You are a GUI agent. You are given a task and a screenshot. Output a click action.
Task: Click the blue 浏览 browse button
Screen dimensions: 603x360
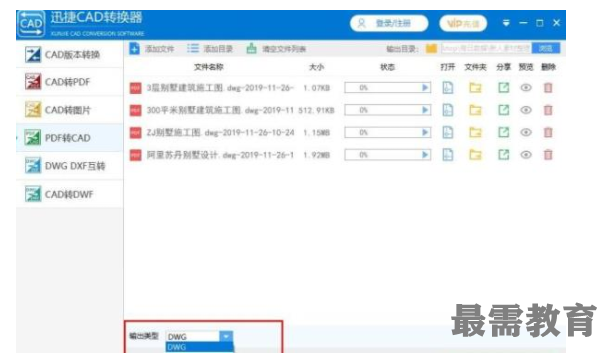pyautogui.click(x=546, y=48)
